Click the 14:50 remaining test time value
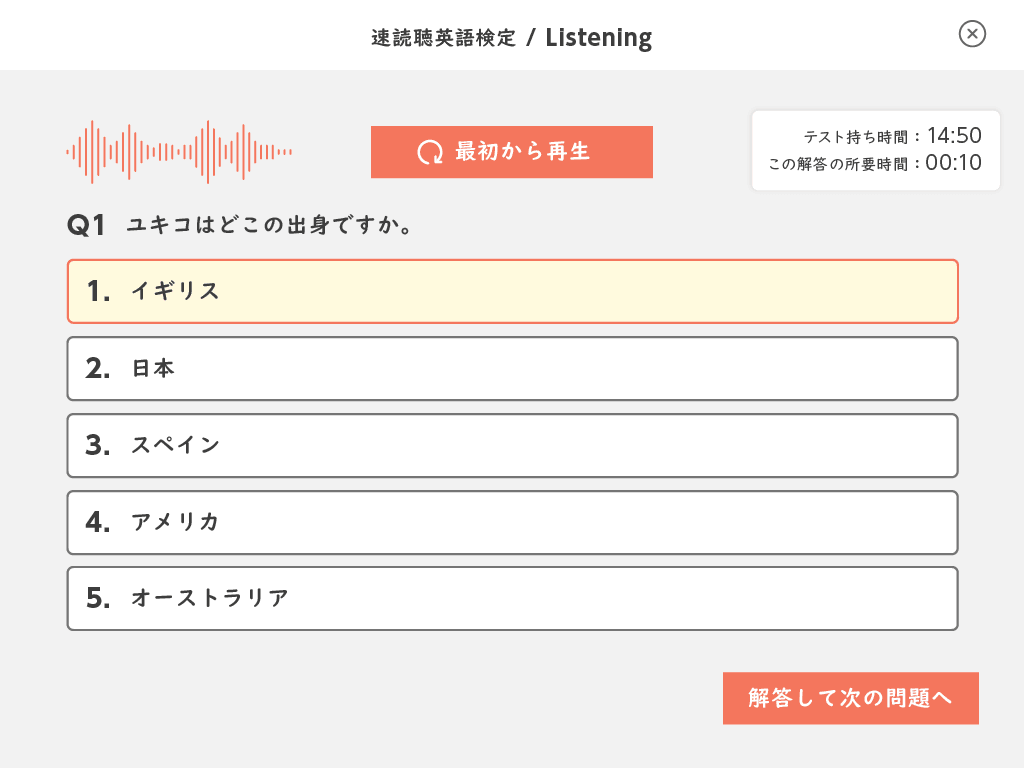This screenshot has width=1024, height=768. (x=954, y=135)
